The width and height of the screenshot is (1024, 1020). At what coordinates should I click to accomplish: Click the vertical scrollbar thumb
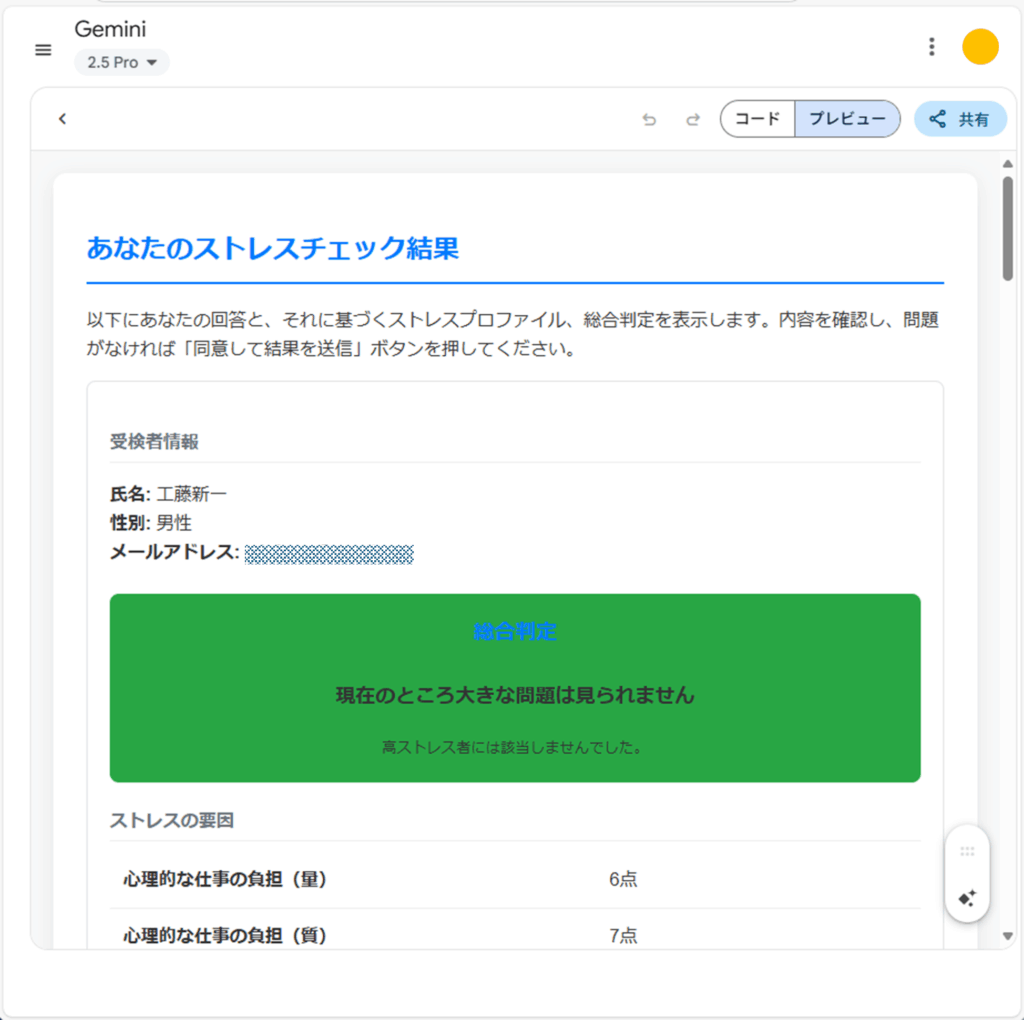click(x=1008, y=228)
